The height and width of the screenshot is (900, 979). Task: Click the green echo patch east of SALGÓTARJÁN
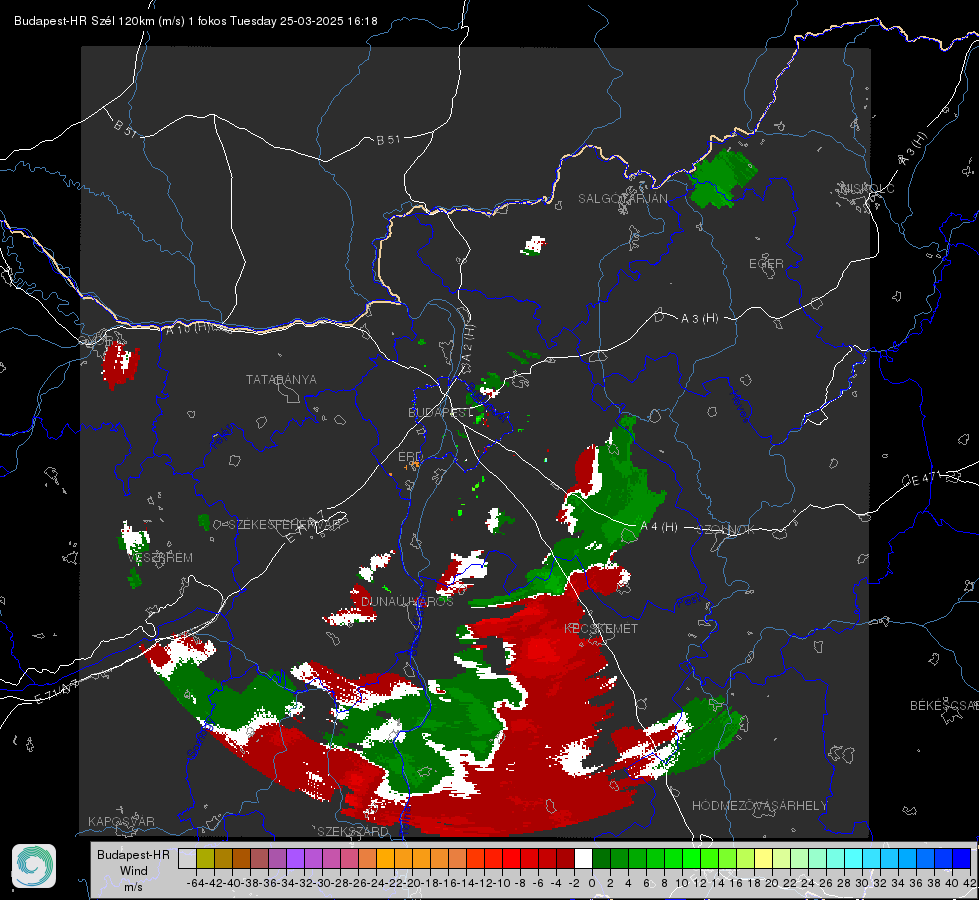click(x=722, y=177)
